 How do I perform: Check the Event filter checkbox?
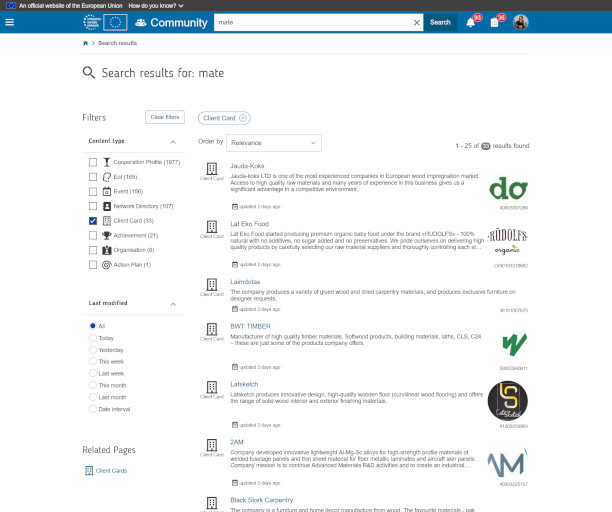tap(93, 191)
